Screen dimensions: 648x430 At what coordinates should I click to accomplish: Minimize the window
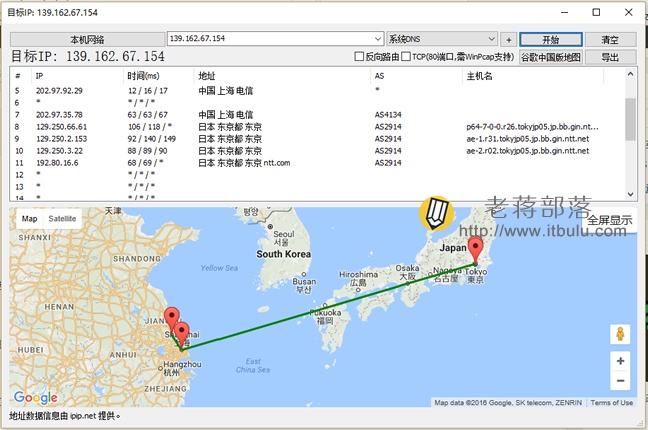point(565,12)
